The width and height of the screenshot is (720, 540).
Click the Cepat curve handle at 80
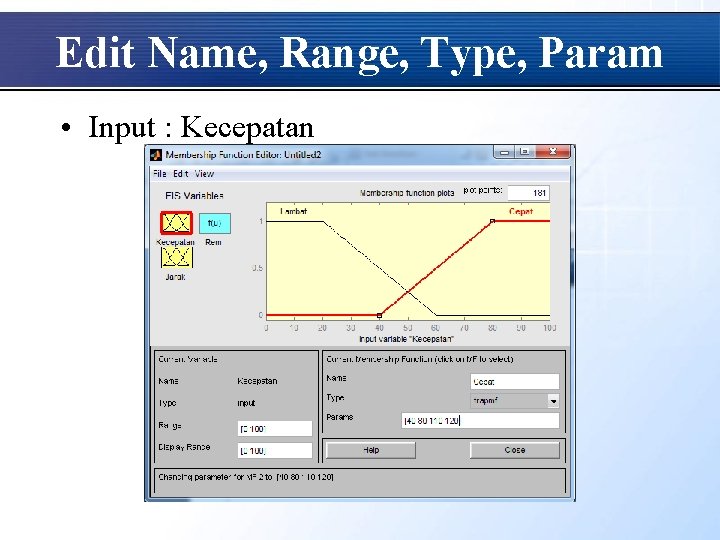pos(492,221)
